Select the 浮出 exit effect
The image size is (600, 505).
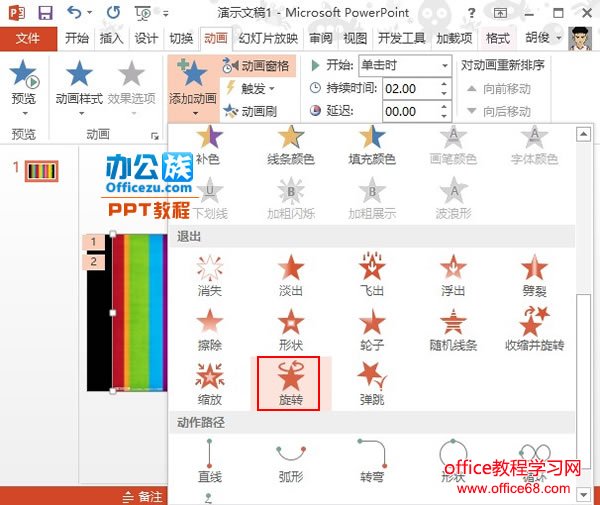[453, 275]
